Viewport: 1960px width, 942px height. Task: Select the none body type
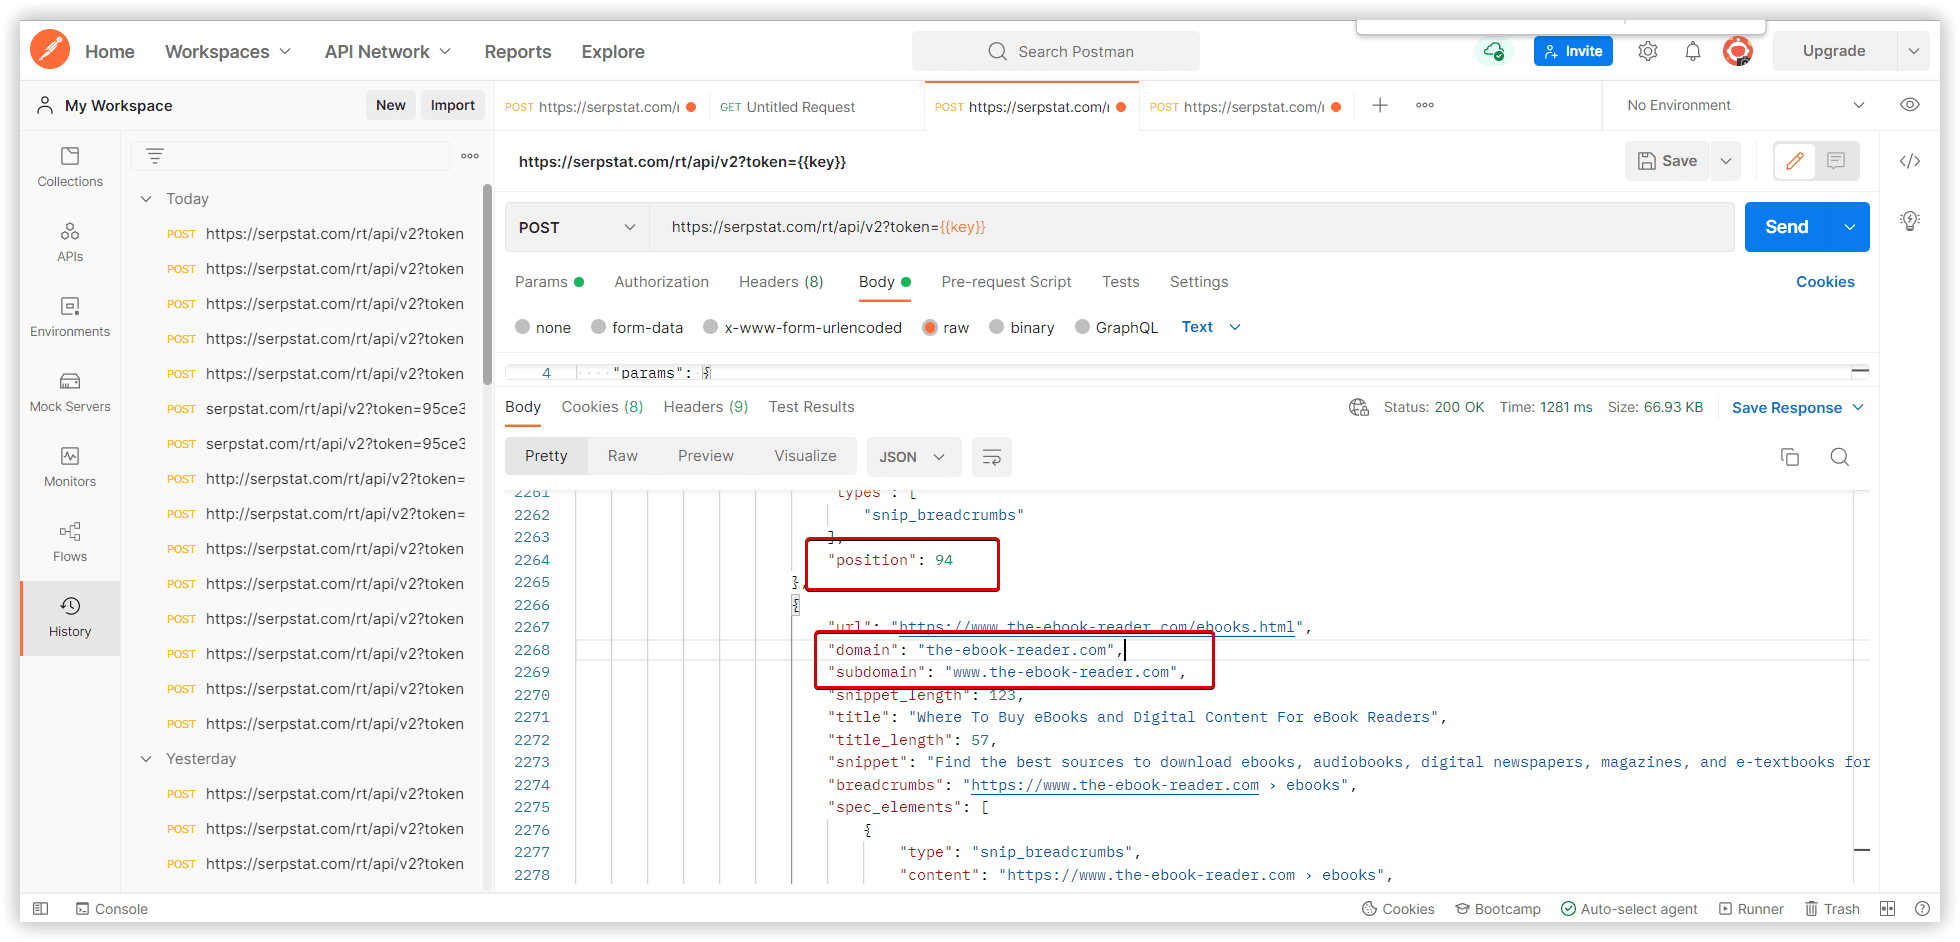(x=522, y=327)
